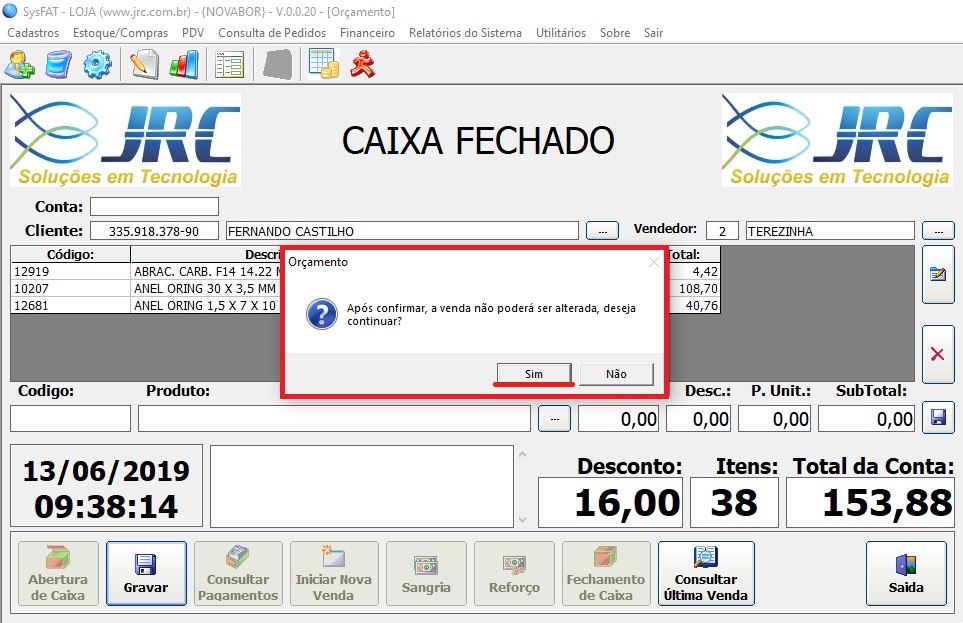
Task: Open Consulta de Pedidos menu
Action: pos(272,33)
